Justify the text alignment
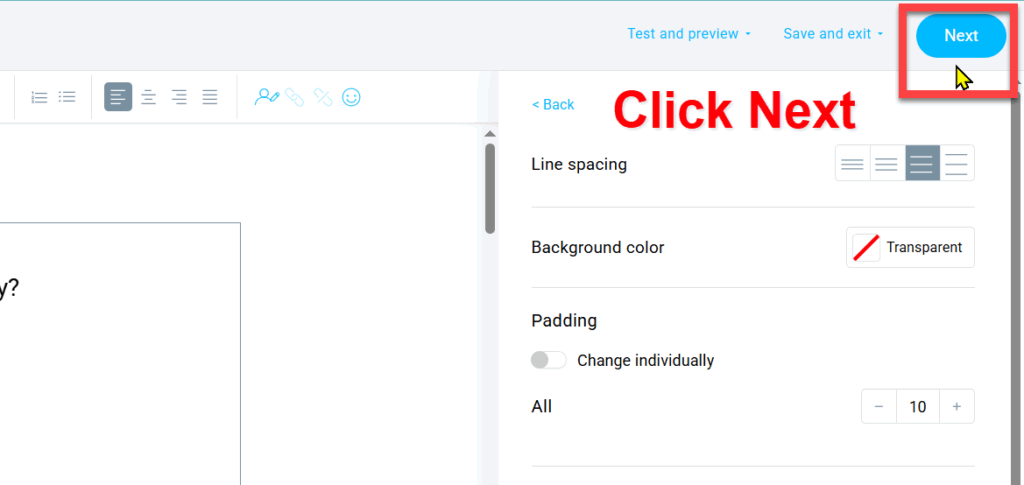 pyautogui.click(x=210, y=97)
